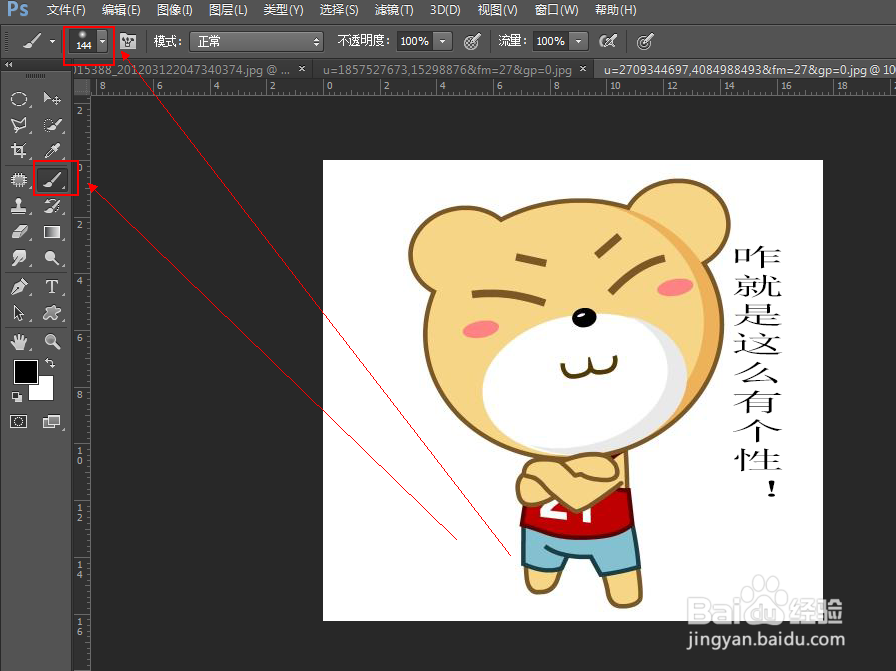
Task: Select the Dodge tool
Action: (52, 258)
